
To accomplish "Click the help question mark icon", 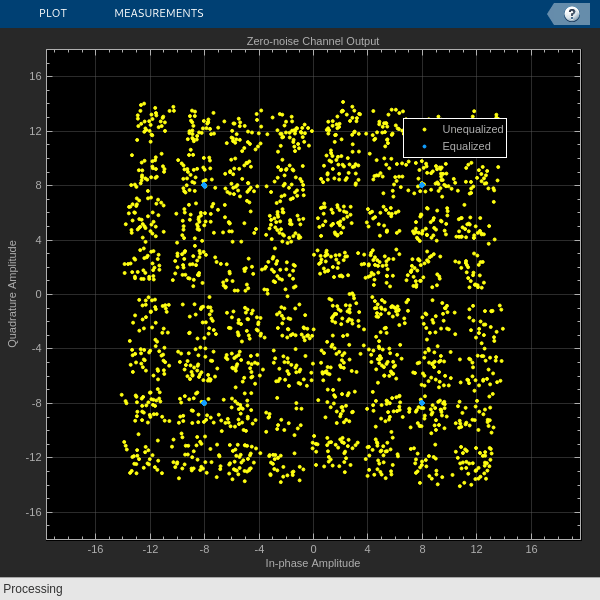I will [x=572, y=14].
